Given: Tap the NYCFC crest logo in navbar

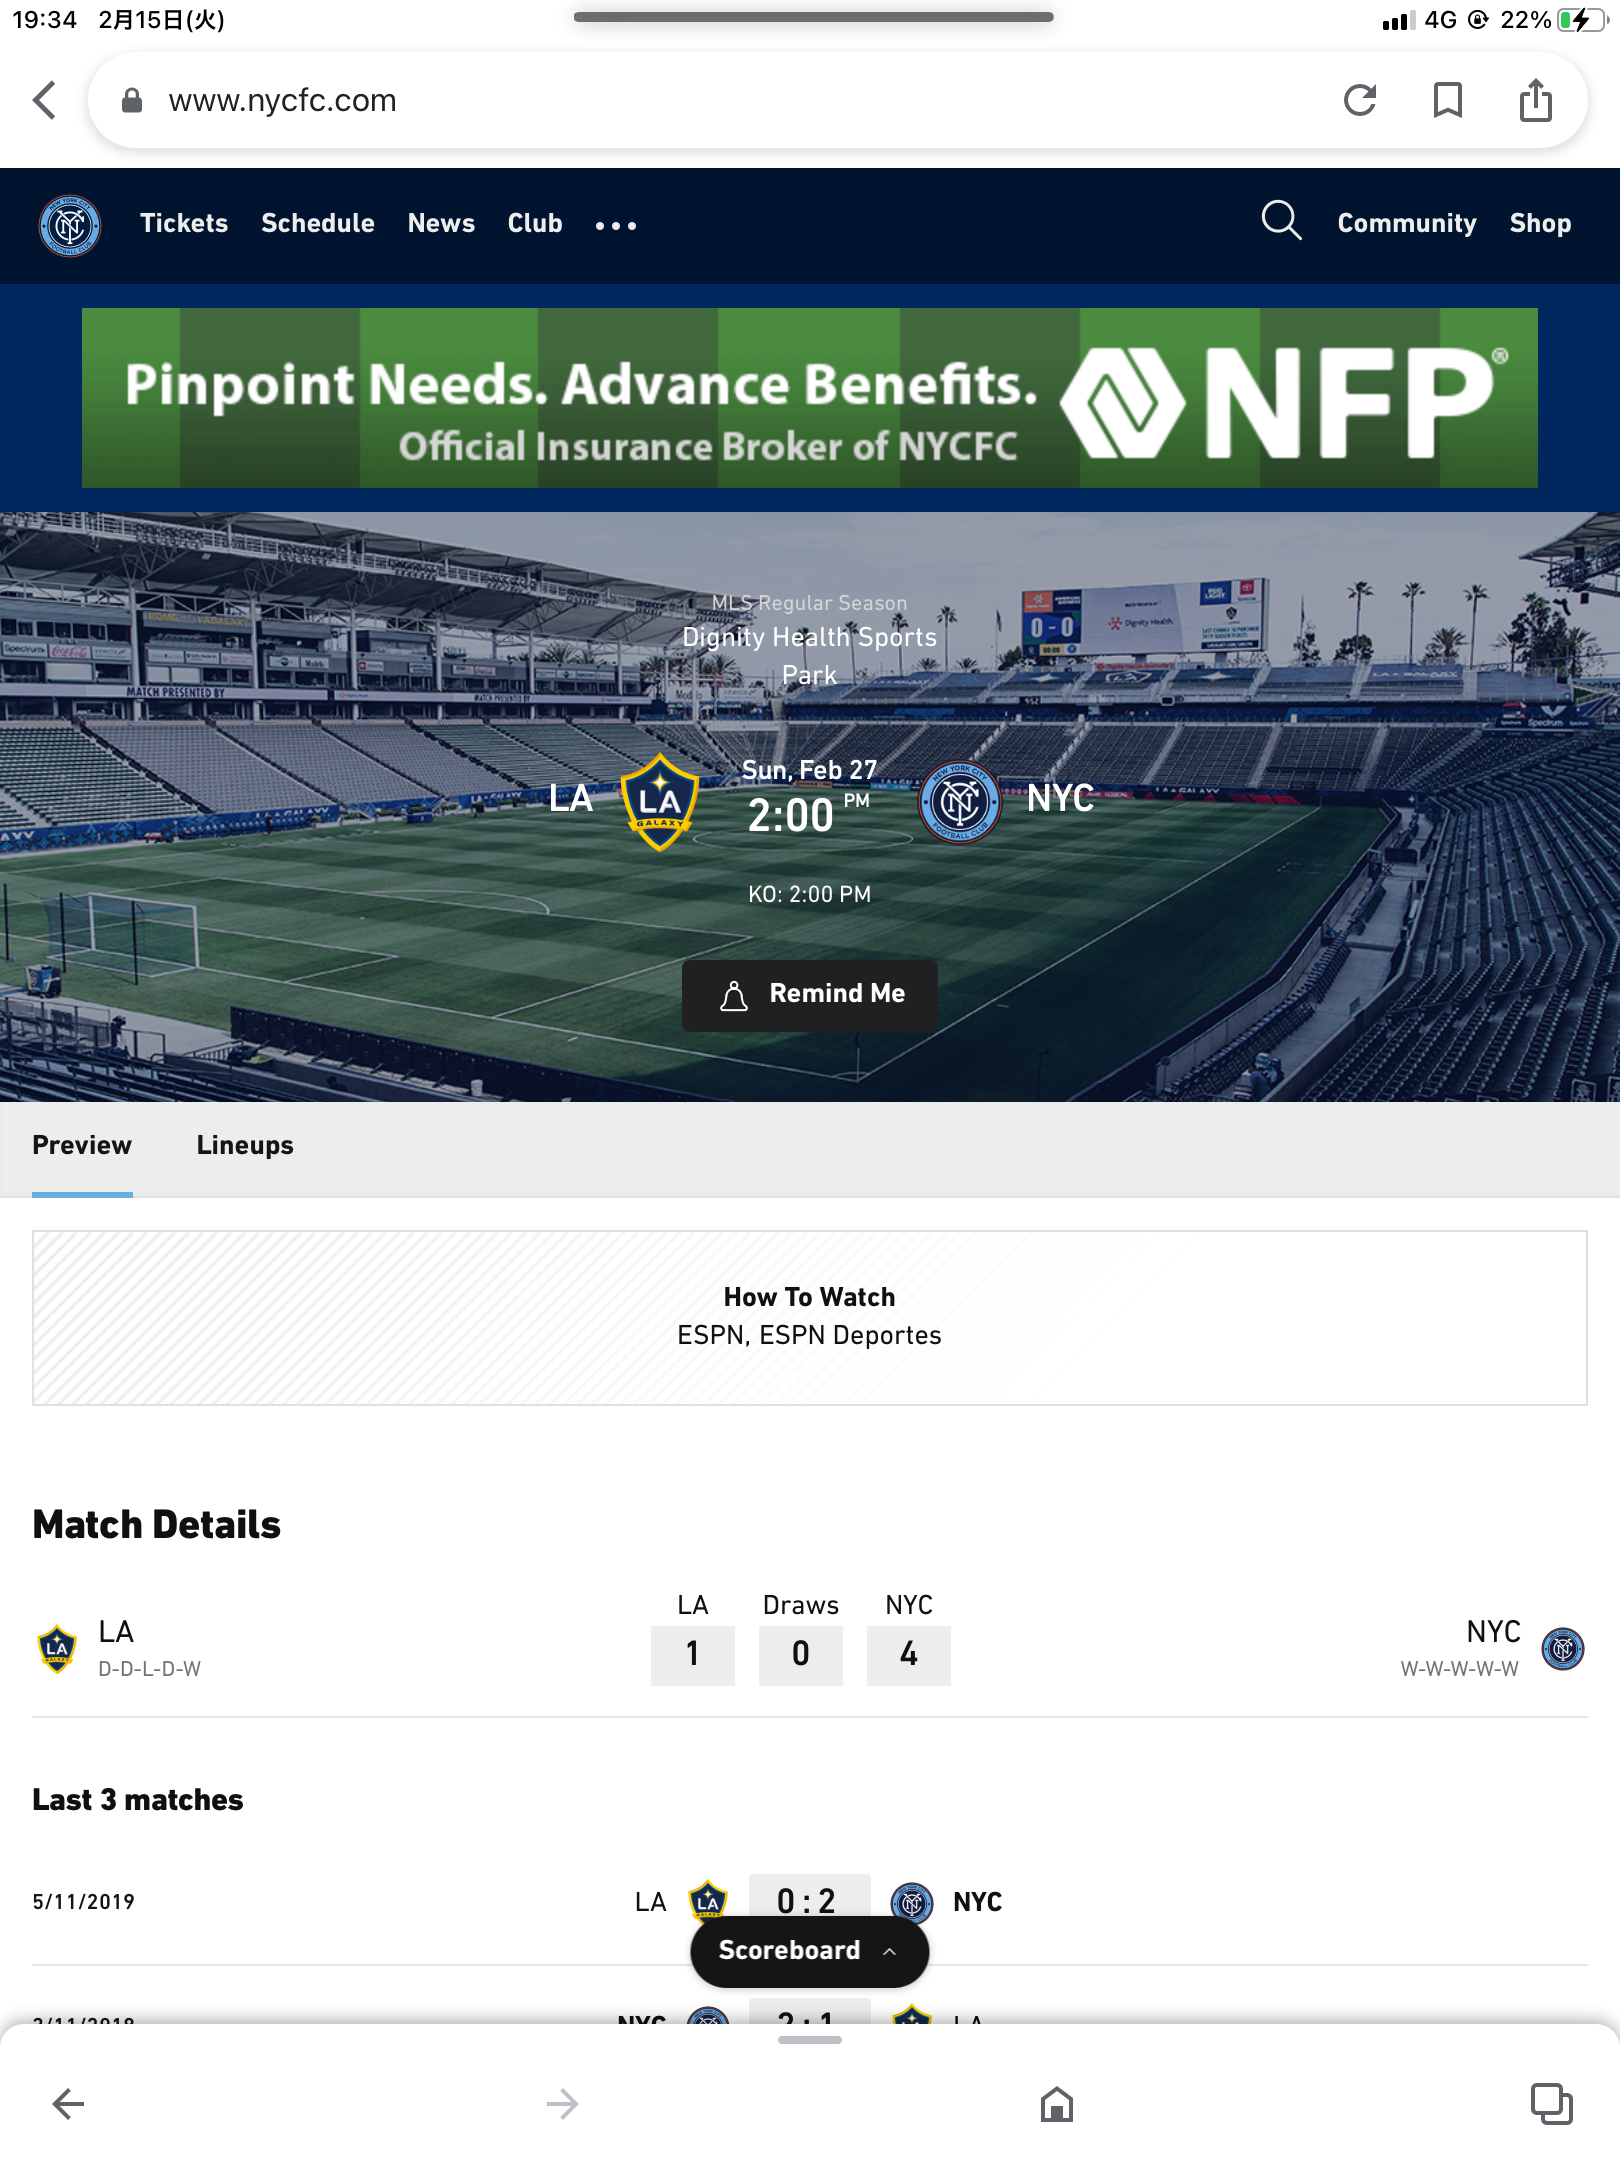Looking at the screenshot, I should pos(70,225).
